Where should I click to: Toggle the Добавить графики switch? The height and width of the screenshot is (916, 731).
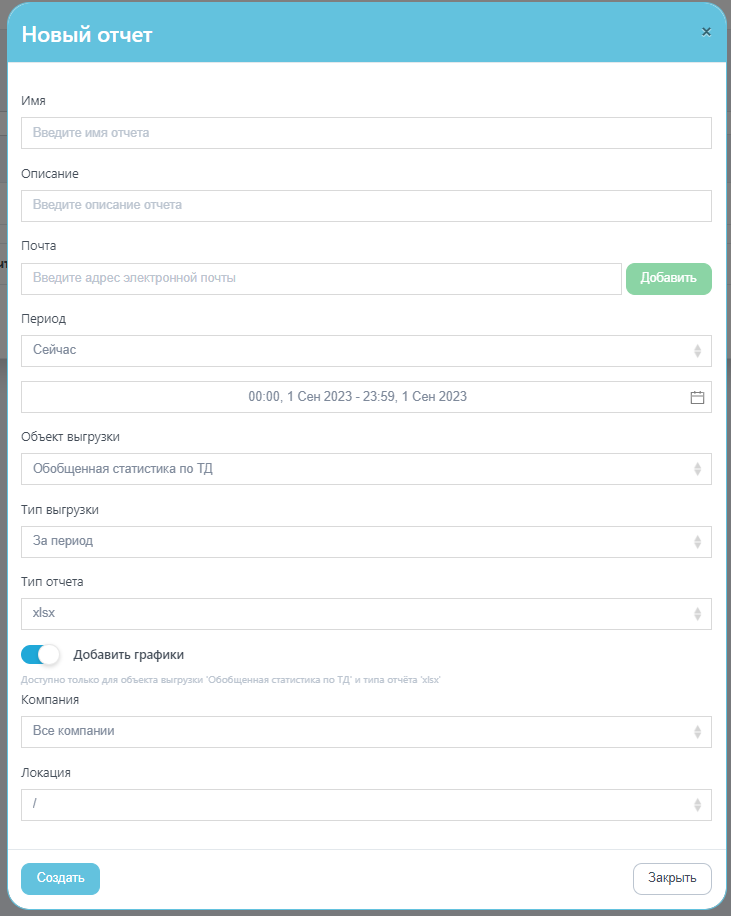tap(40, 654)
